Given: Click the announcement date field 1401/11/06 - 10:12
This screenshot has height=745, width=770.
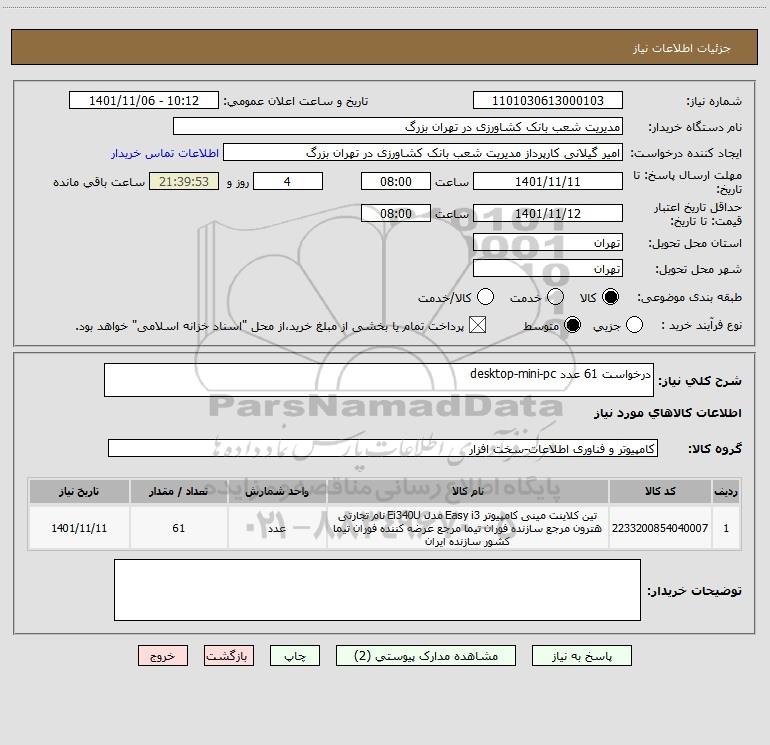Looking at the screenshot, I should 144,100.
